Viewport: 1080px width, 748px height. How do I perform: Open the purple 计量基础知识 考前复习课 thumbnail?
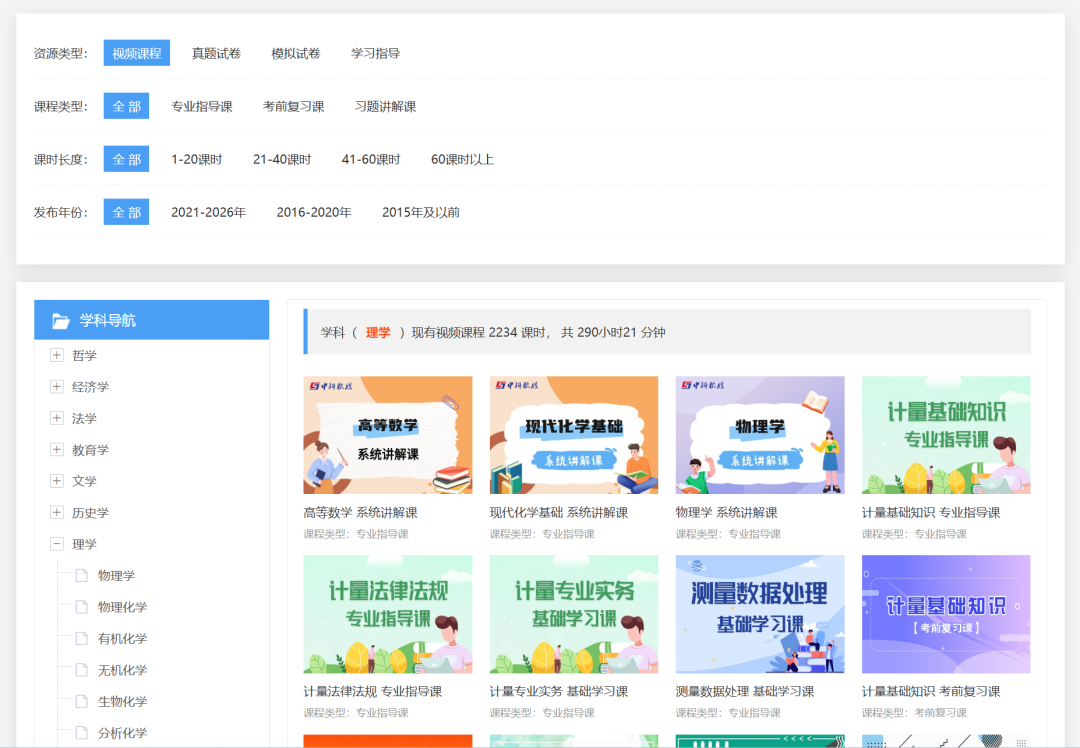(x=946, y=614)
